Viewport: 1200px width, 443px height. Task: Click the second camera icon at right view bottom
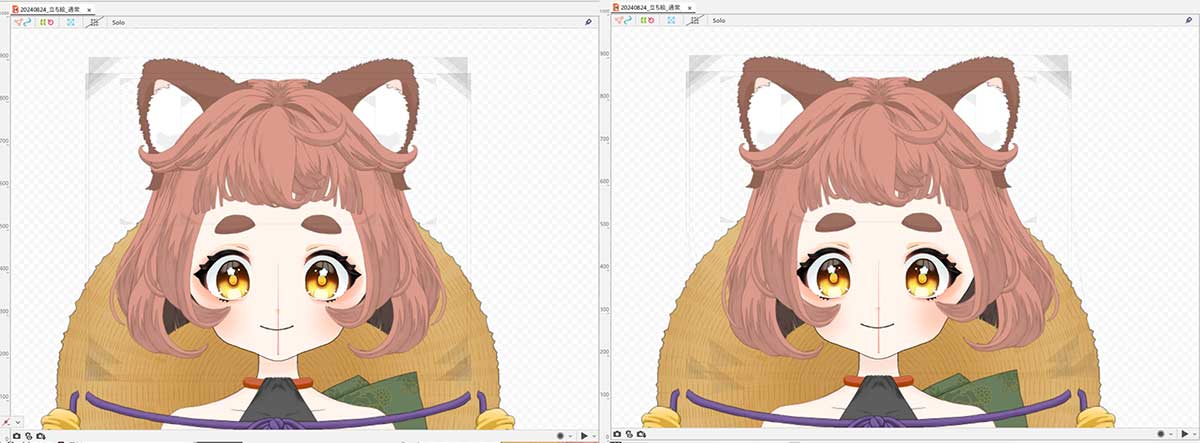click(x=629, y=434)
